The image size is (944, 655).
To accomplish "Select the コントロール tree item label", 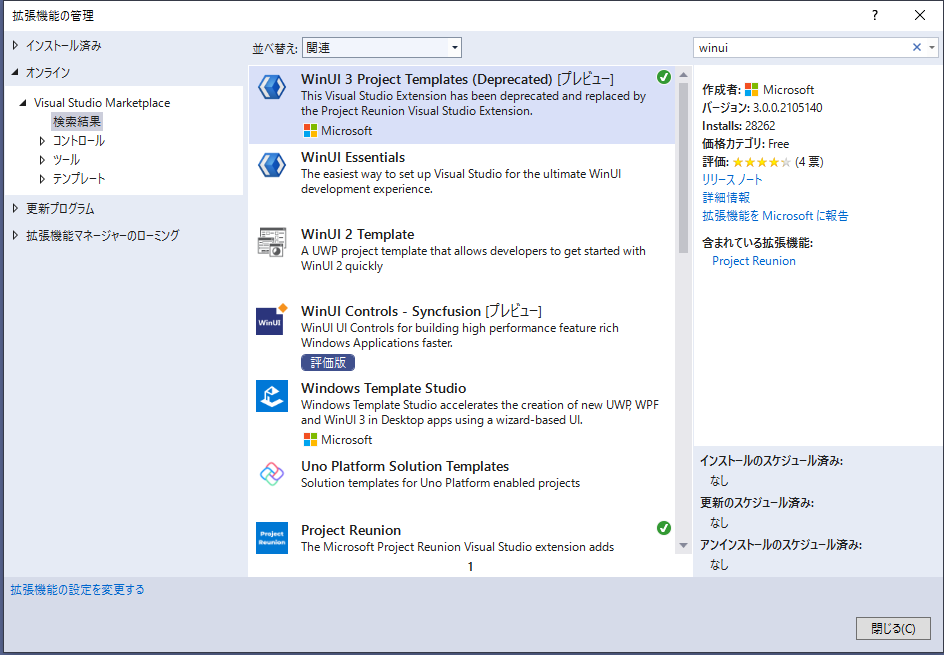I will (79, 141).
